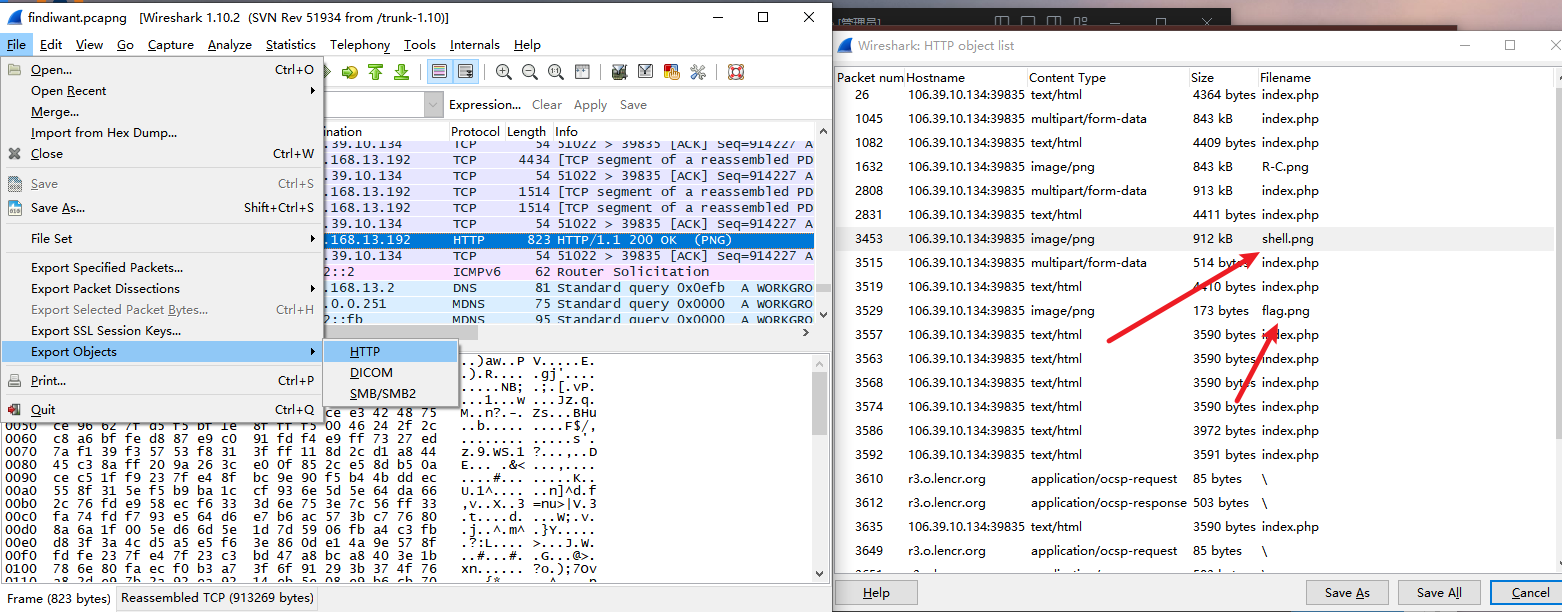Open the Coloring Rules icon
This screenshot has height=612, width=1562.
pyautogui.click(x=671, y=72)
